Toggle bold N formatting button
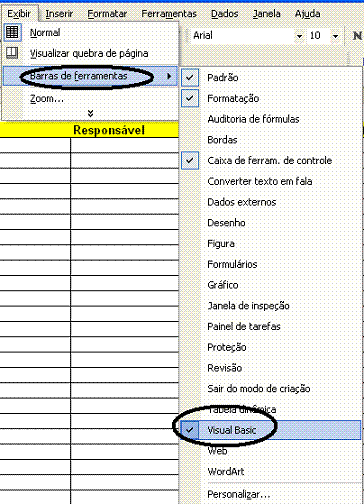The image size is (364, 504). [x=357, y=35]
